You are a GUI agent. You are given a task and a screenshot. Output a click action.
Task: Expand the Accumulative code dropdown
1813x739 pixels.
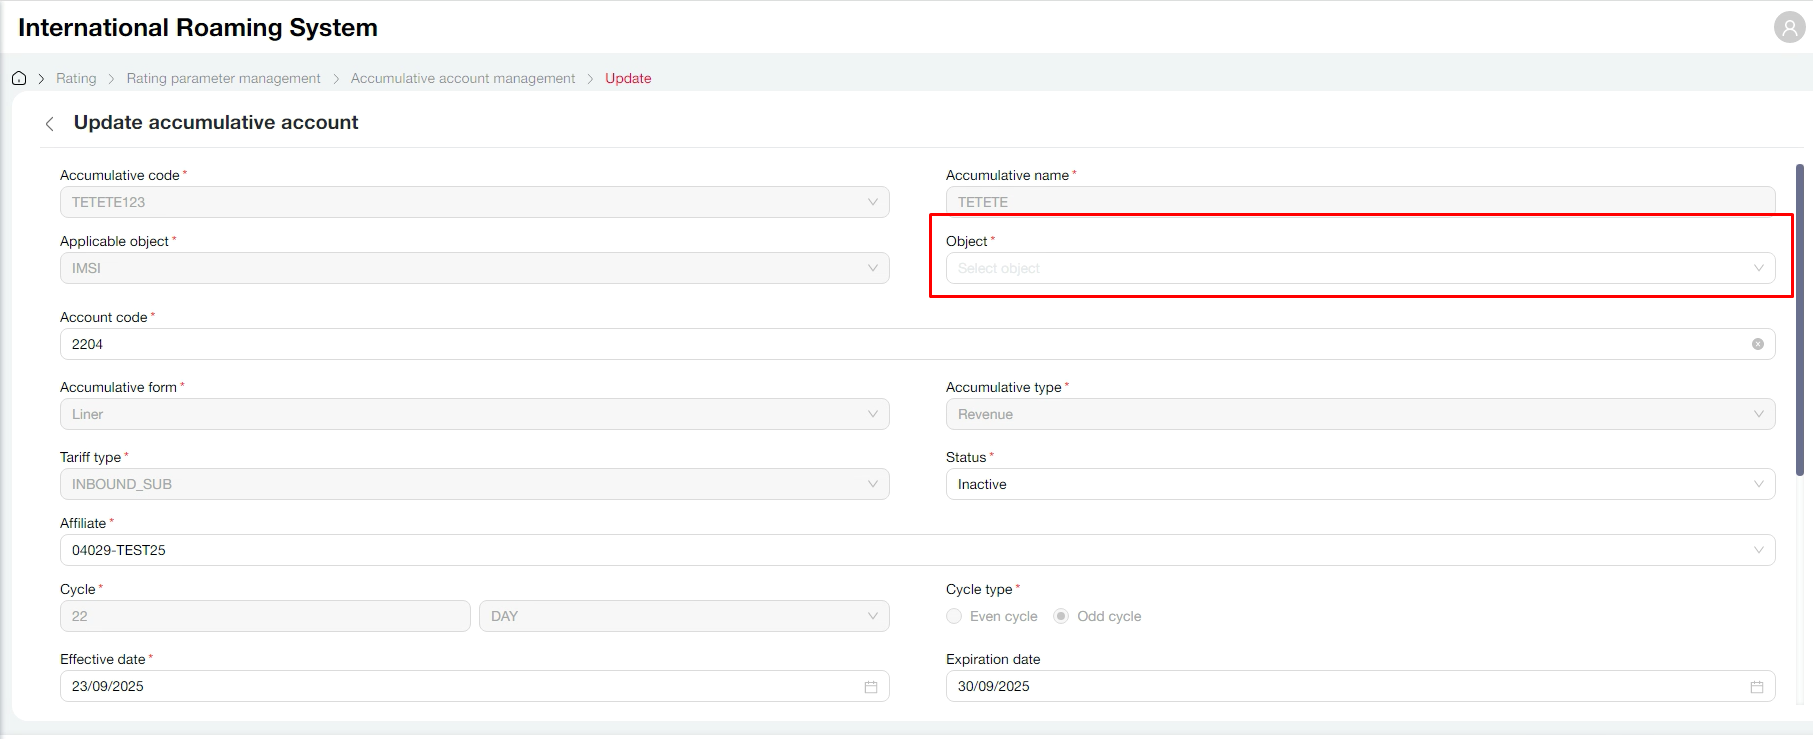[474, 202]
